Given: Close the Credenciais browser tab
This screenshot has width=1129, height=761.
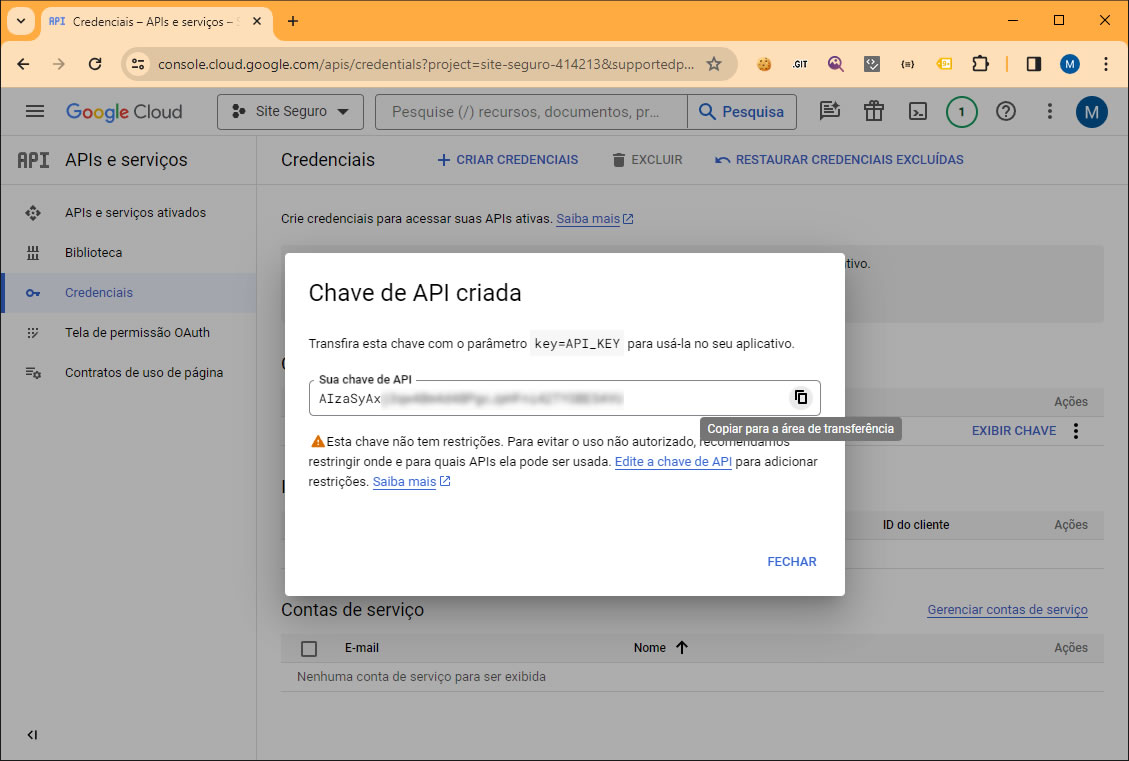Looking at the screenshot, I should coord(257,22).
